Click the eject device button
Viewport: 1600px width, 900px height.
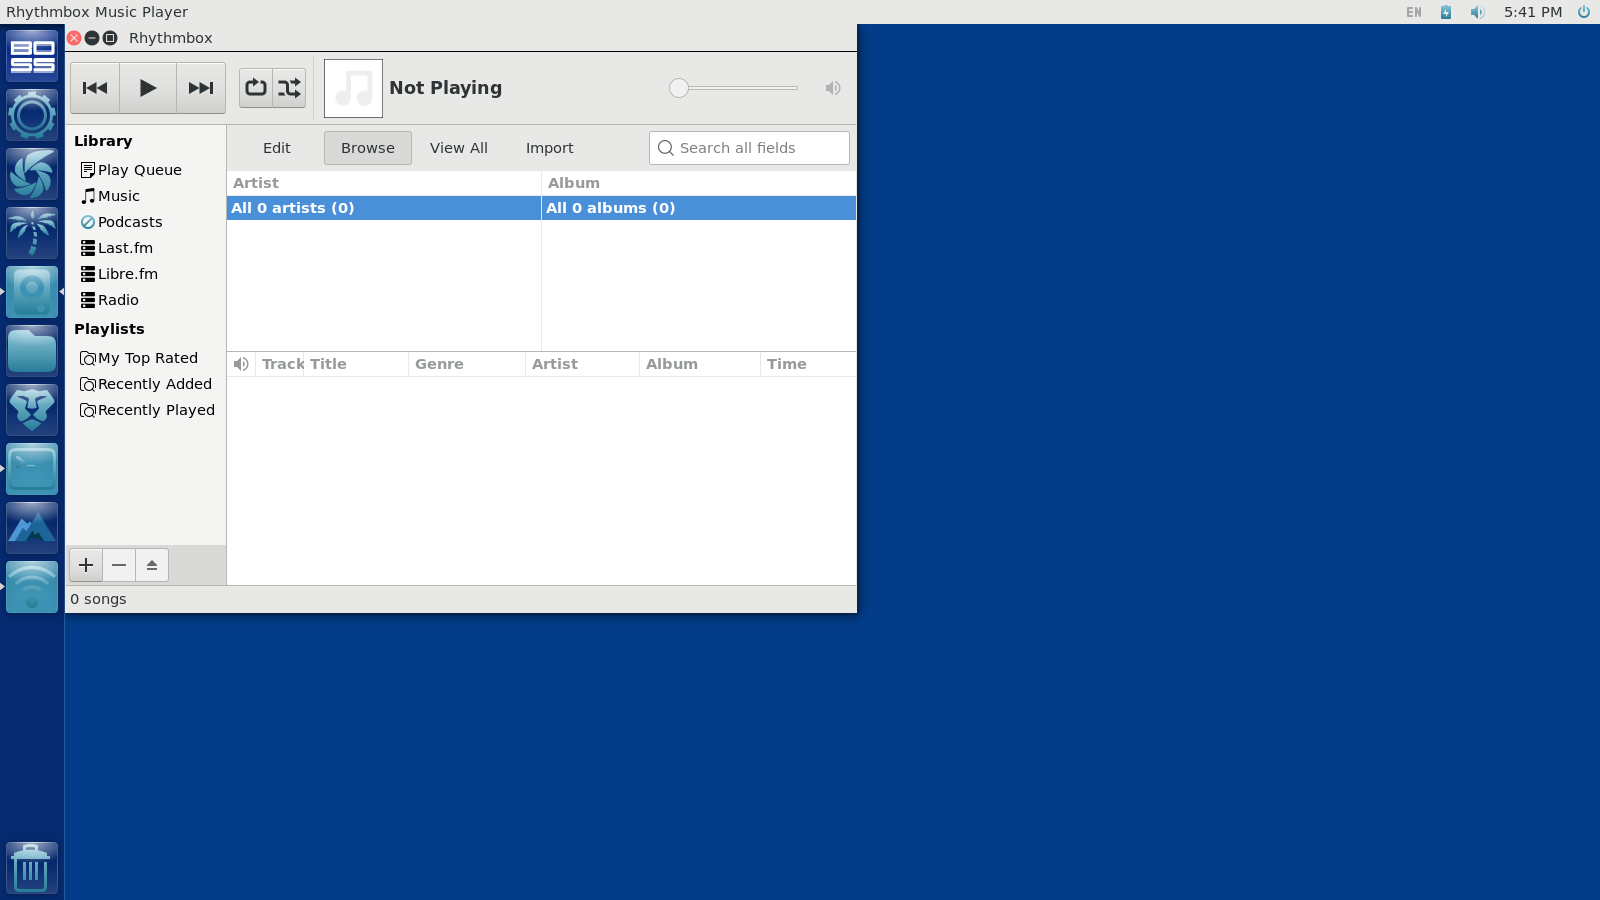pyautogui.click(x=152, y=565)
